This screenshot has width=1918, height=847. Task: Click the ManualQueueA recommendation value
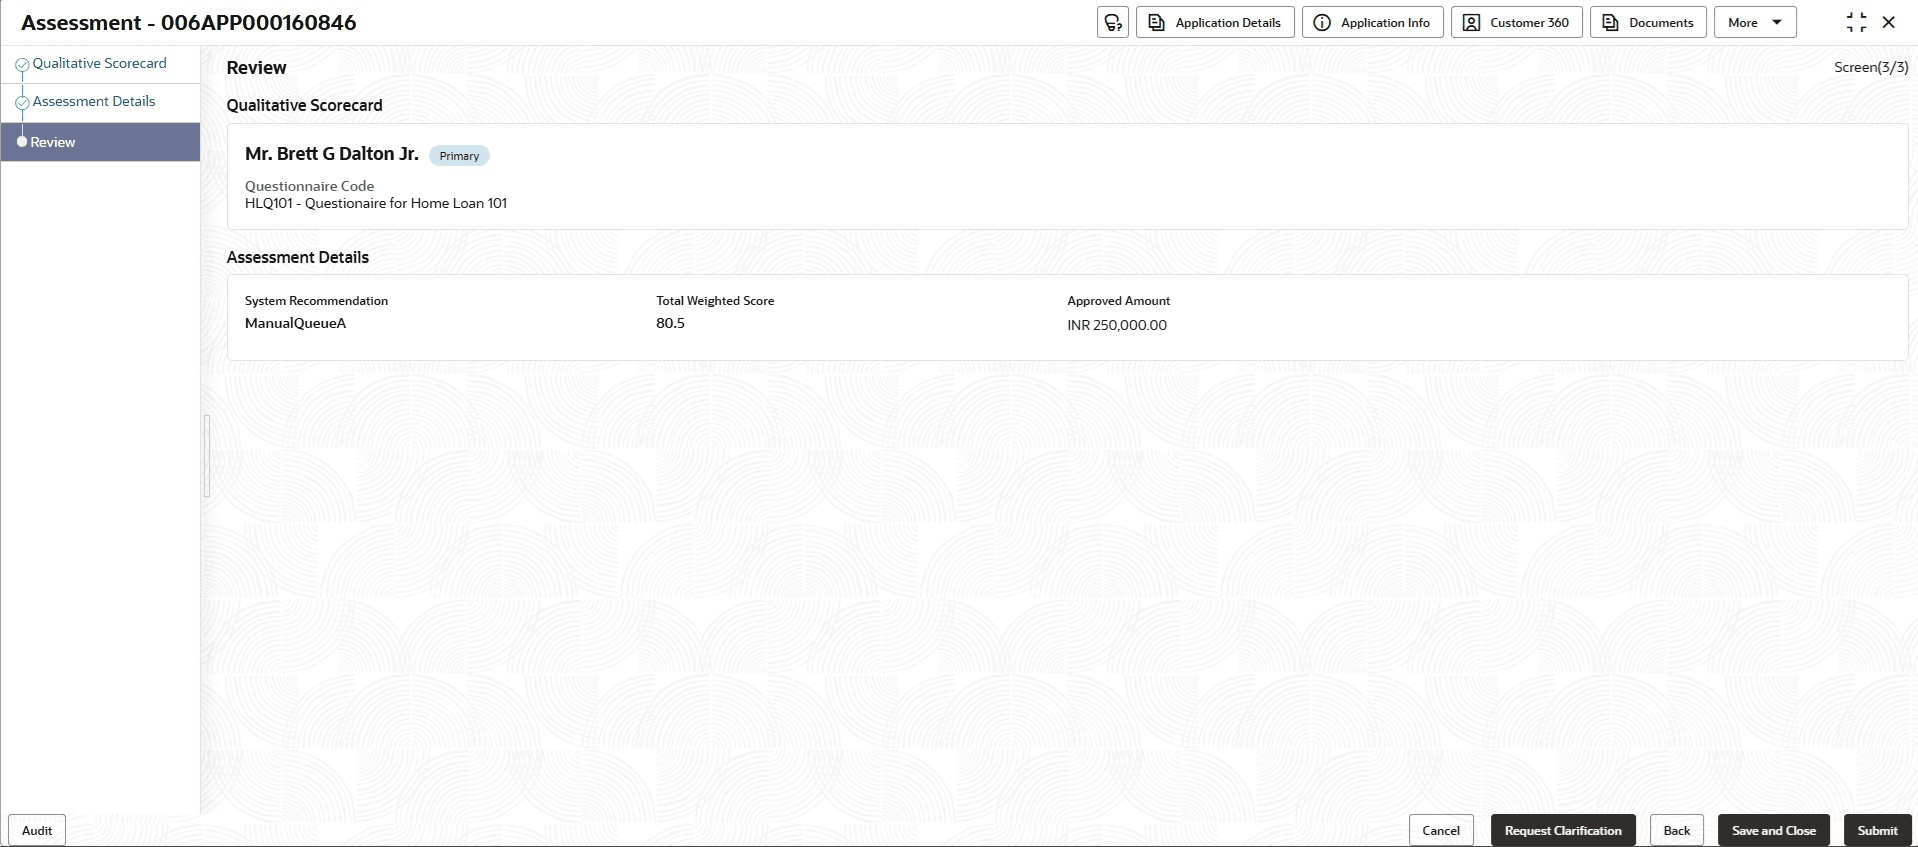pyautogui.click(x=295, y=324)
